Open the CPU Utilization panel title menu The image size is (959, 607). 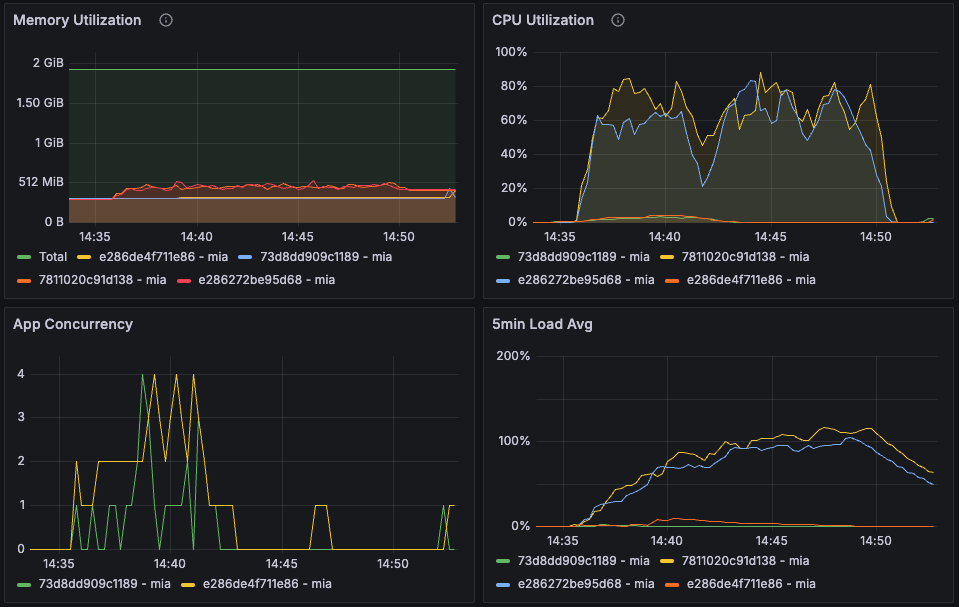543,20
